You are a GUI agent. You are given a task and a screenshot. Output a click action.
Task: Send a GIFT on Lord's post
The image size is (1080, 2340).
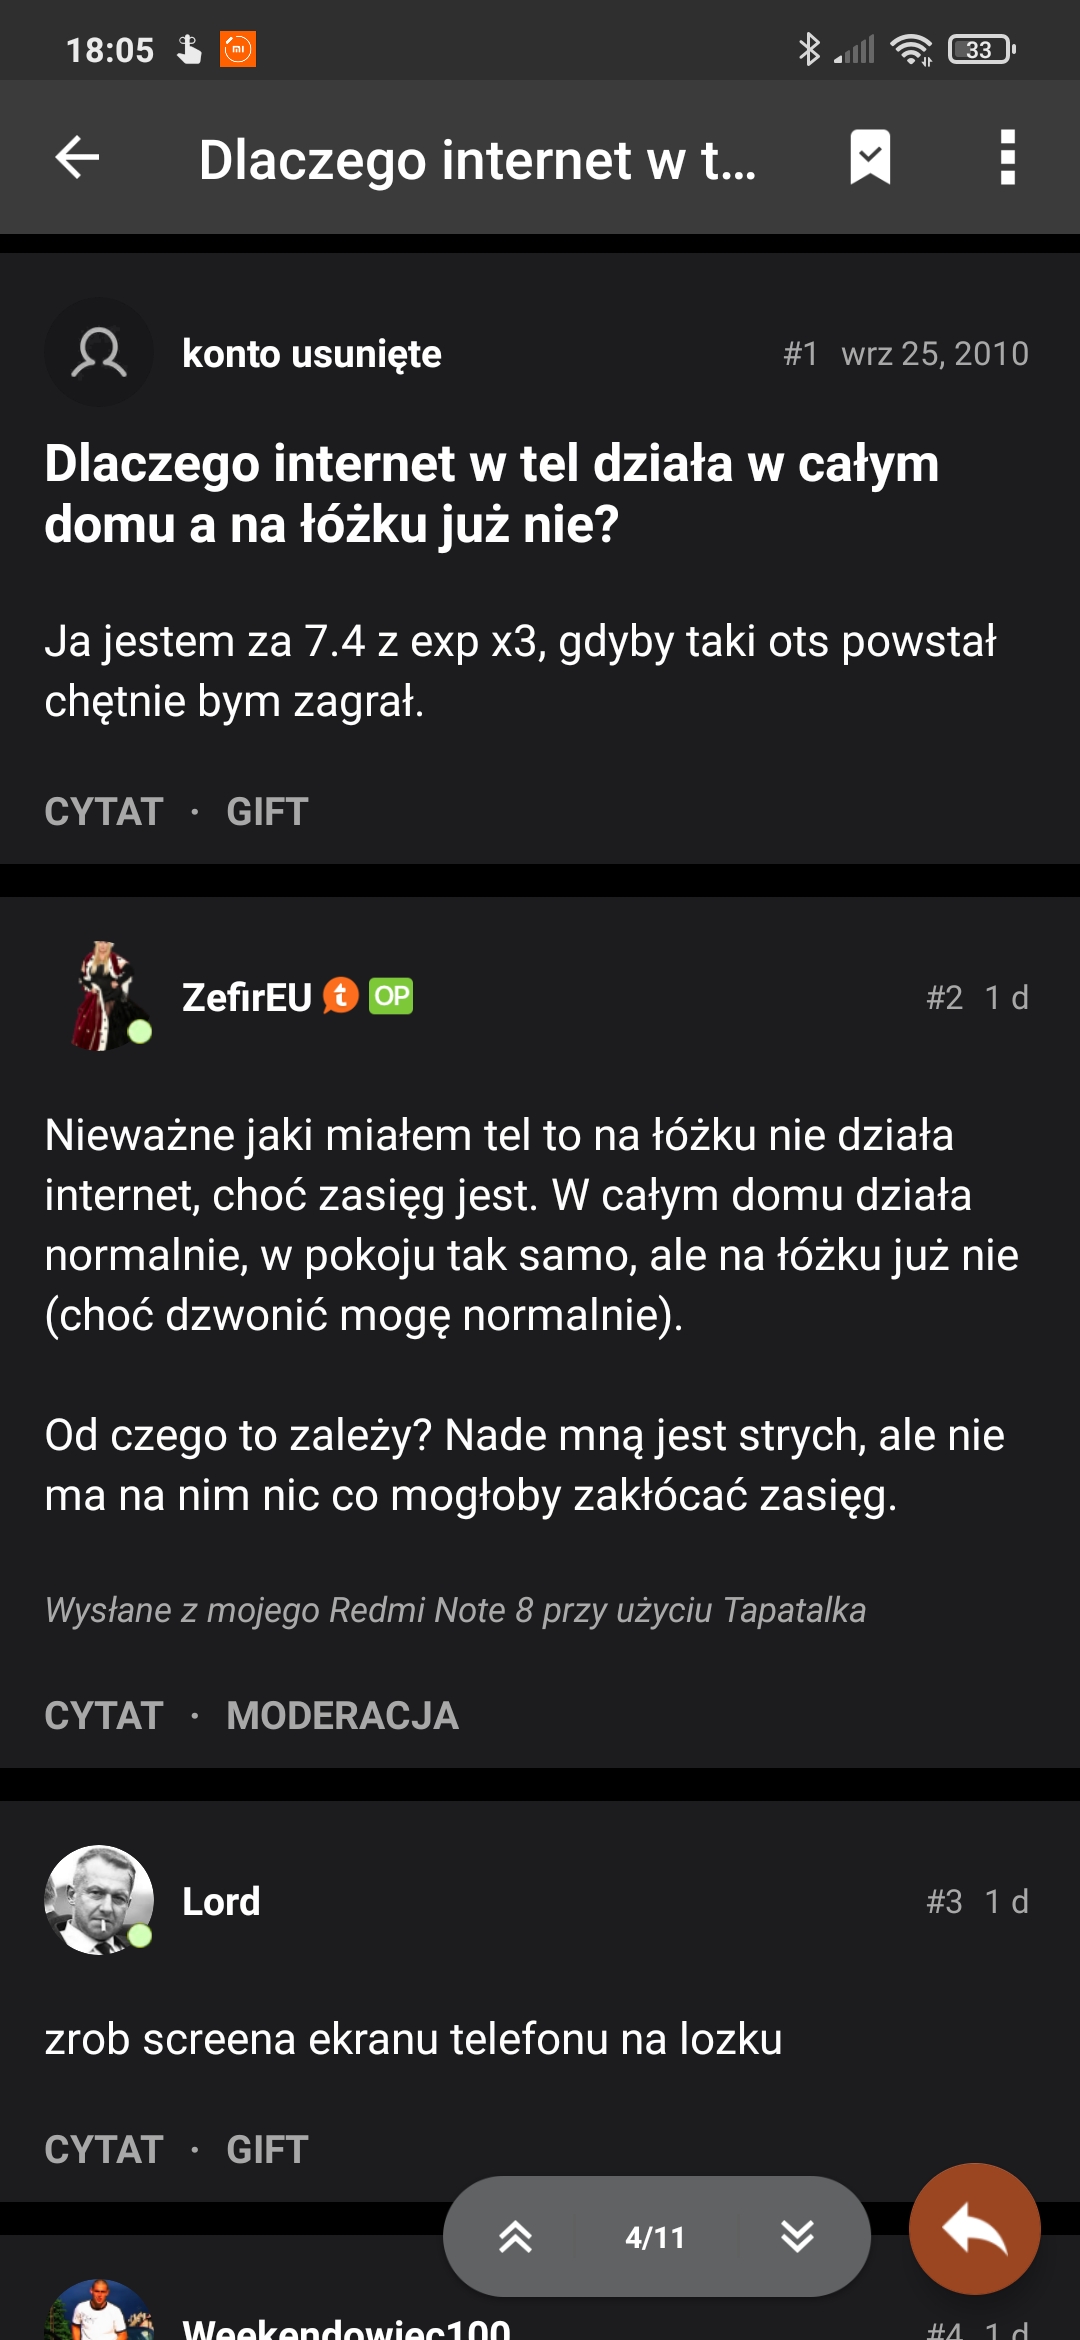point(267,2150)
